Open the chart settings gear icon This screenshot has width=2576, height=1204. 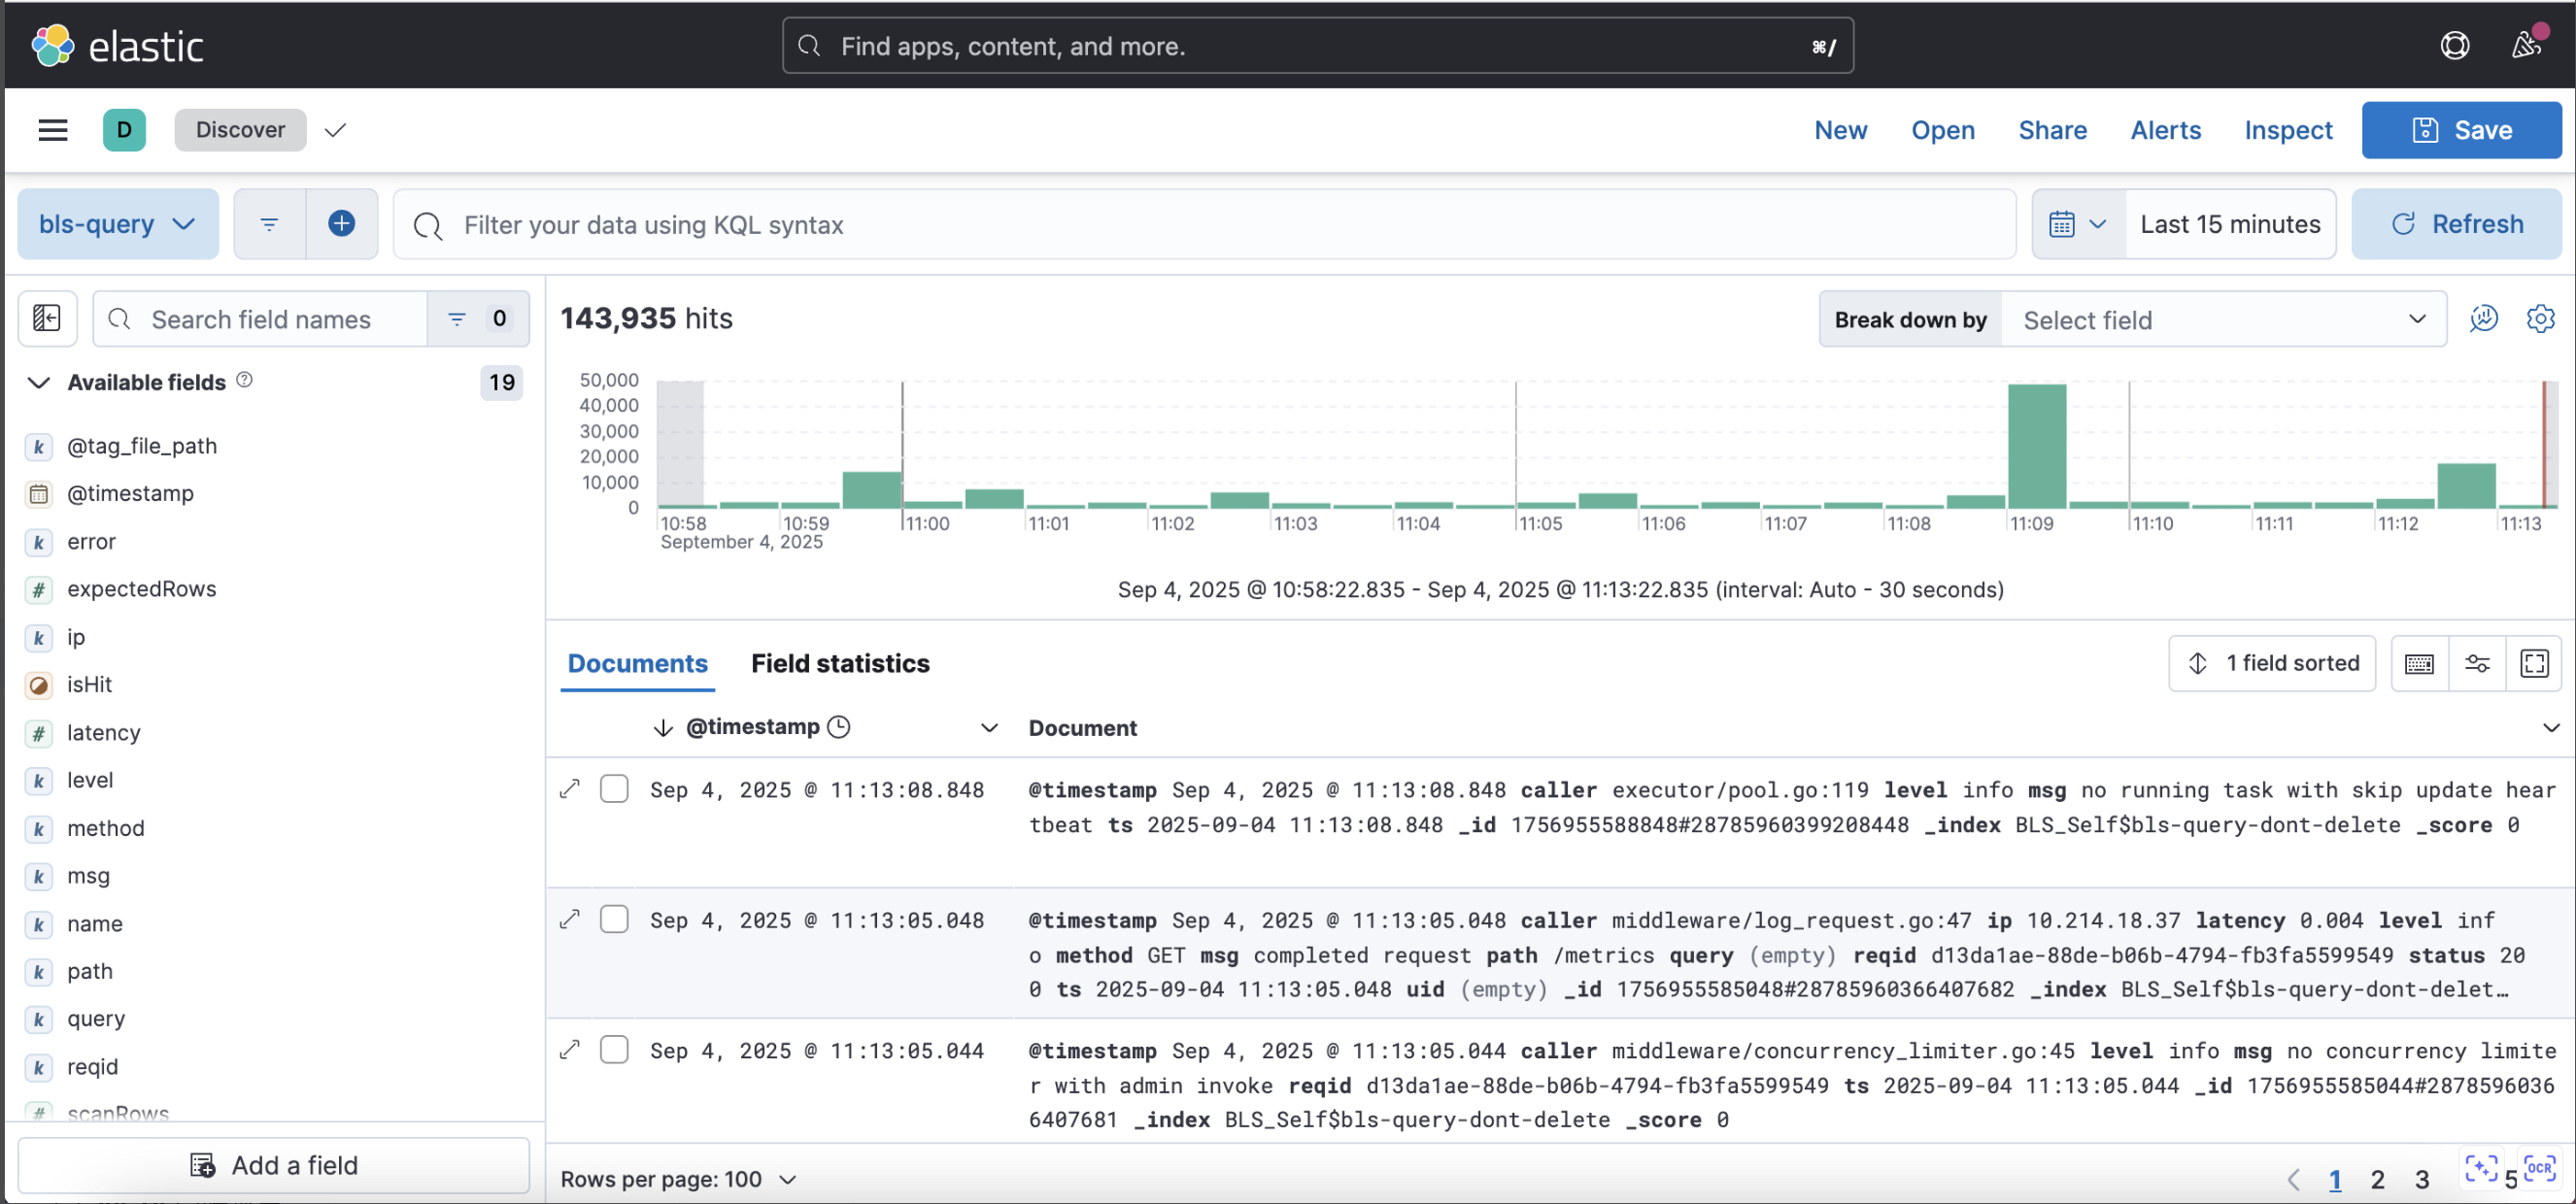click(2540, 319)
